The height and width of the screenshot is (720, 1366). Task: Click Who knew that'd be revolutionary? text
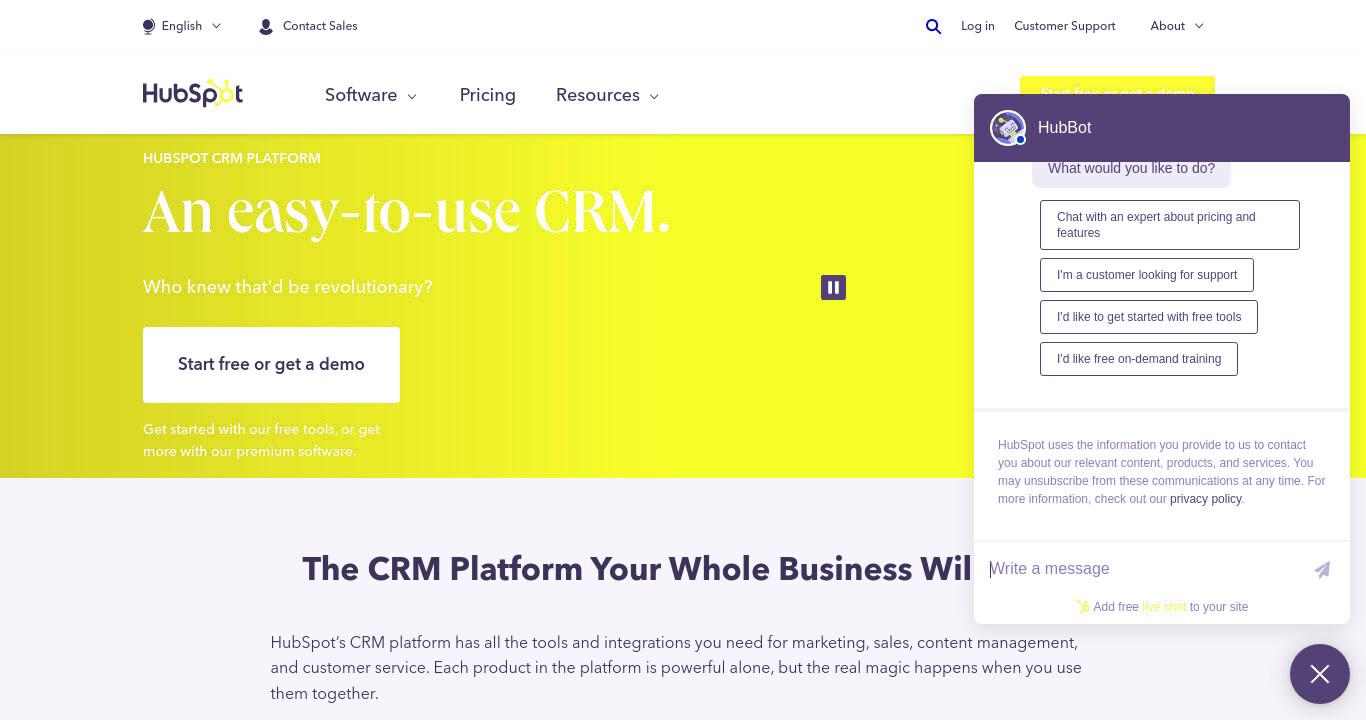pyautogui.click(x=288, y=287)
